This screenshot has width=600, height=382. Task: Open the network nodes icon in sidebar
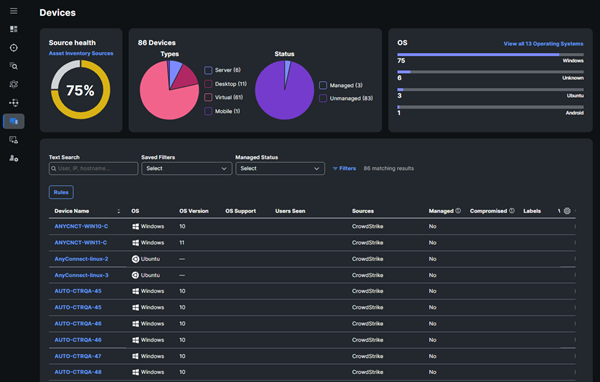point(14,103)
